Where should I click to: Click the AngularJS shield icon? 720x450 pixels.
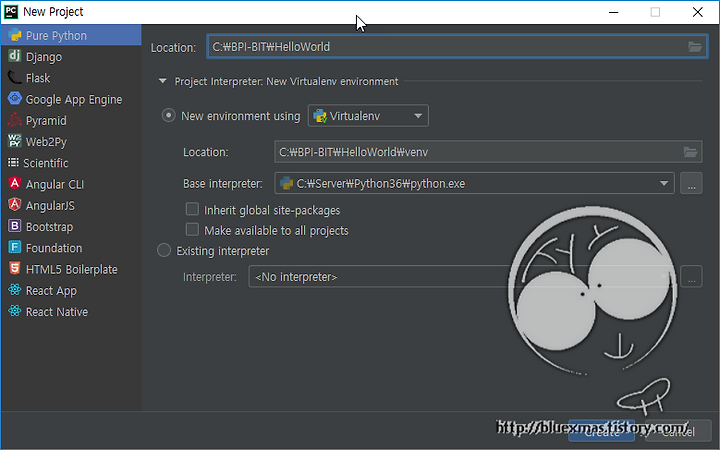pyautogui.click(x=15, y=205)
